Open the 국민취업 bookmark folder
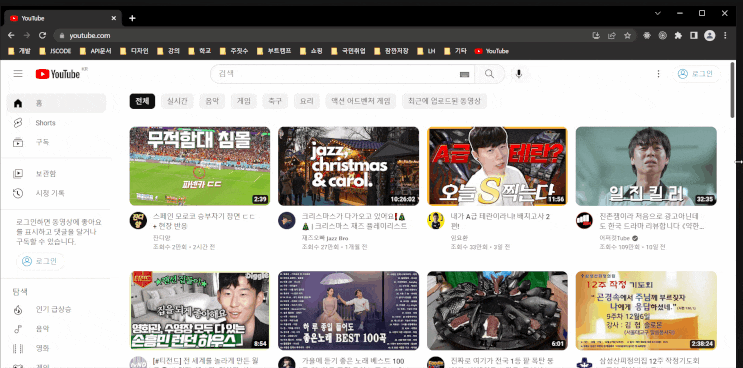 [x=349, y=51]
